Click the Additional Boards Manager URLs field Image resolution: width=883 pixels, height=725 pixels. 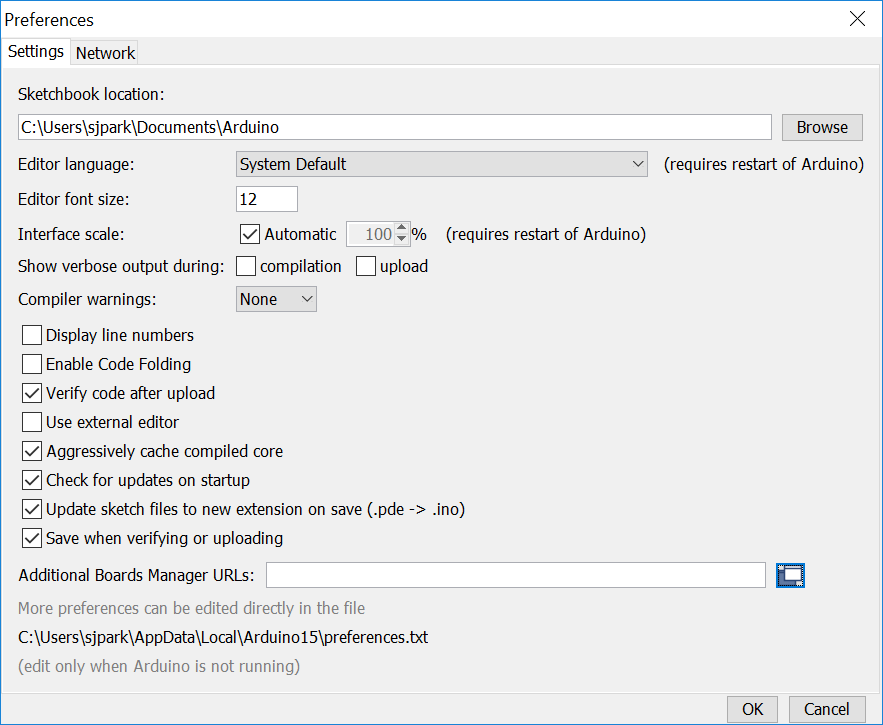pyautogui.click(x=515, y=575)
